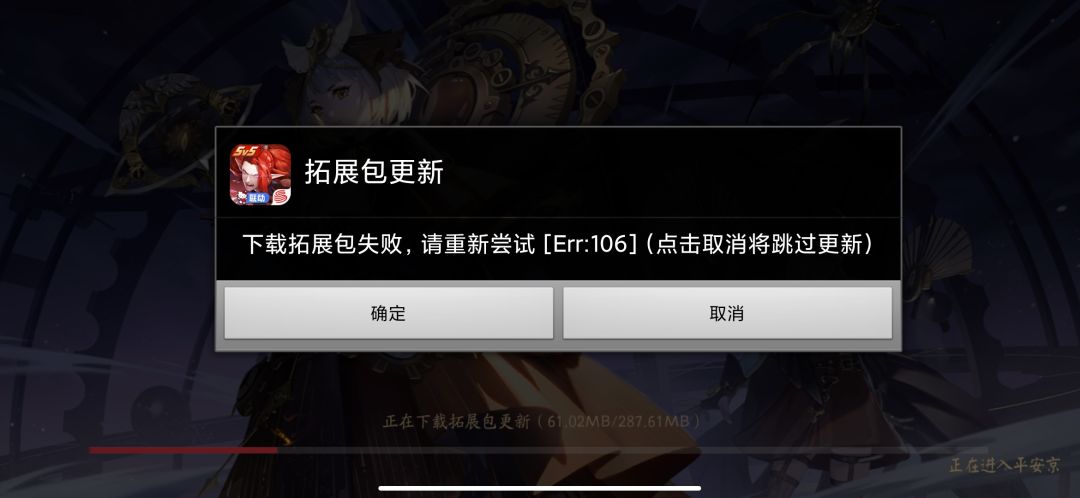This screenshot has height=498, width=1080.
Task: Click the red filled part of progress bar
Action: click(x=183, y=450)
